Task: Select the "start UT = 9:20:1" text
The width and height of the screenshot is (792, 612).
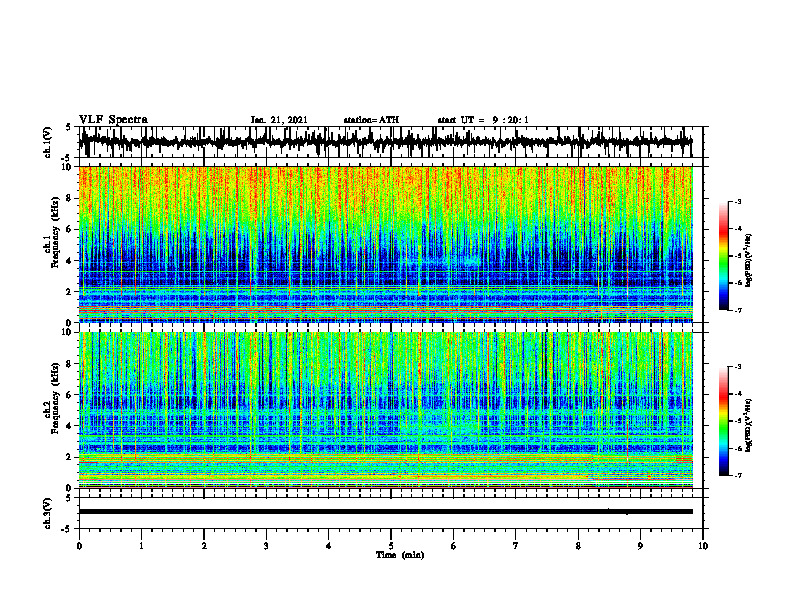Action: (483, 120)
